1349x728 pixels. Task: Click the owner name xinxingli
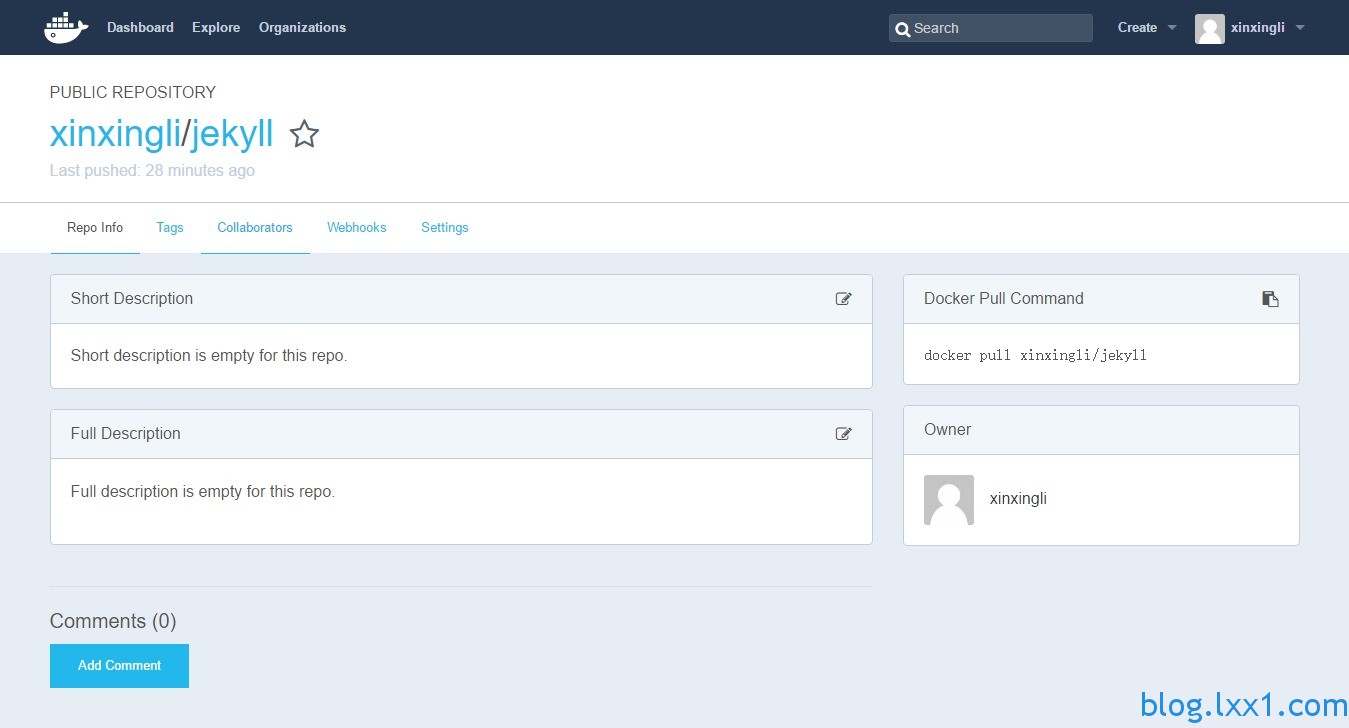pos(1018,499)
